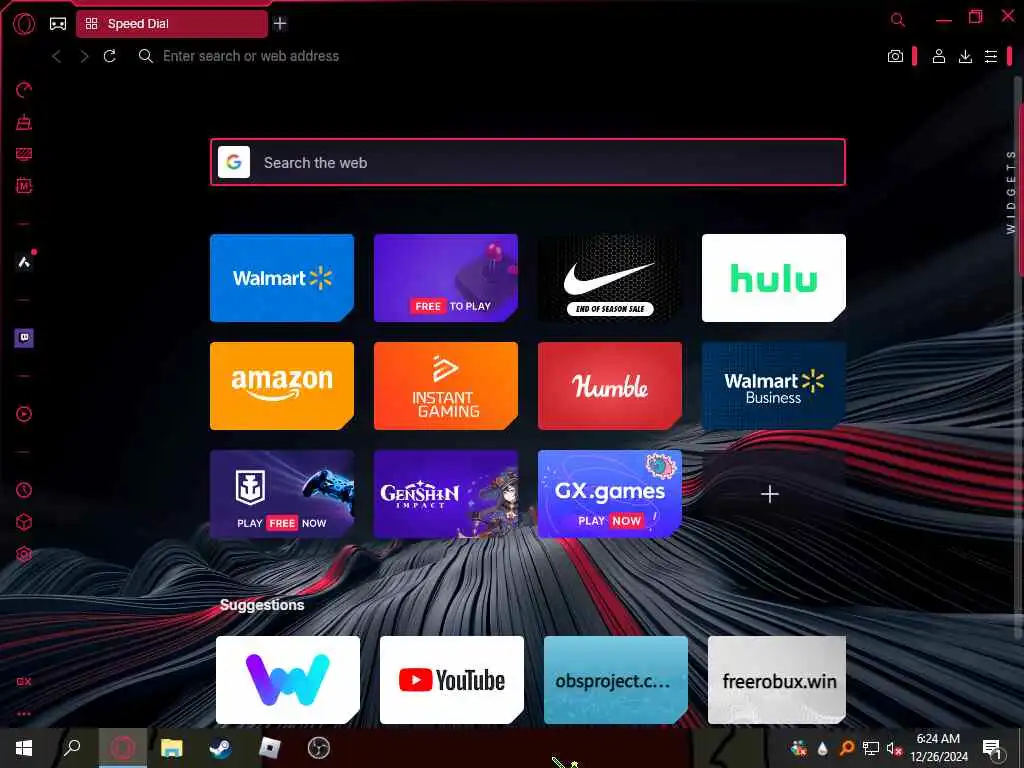The height and width of the screenshot is (768, 1024).
Task: Open the Walmart Business tile
Action: coord(774,386)
